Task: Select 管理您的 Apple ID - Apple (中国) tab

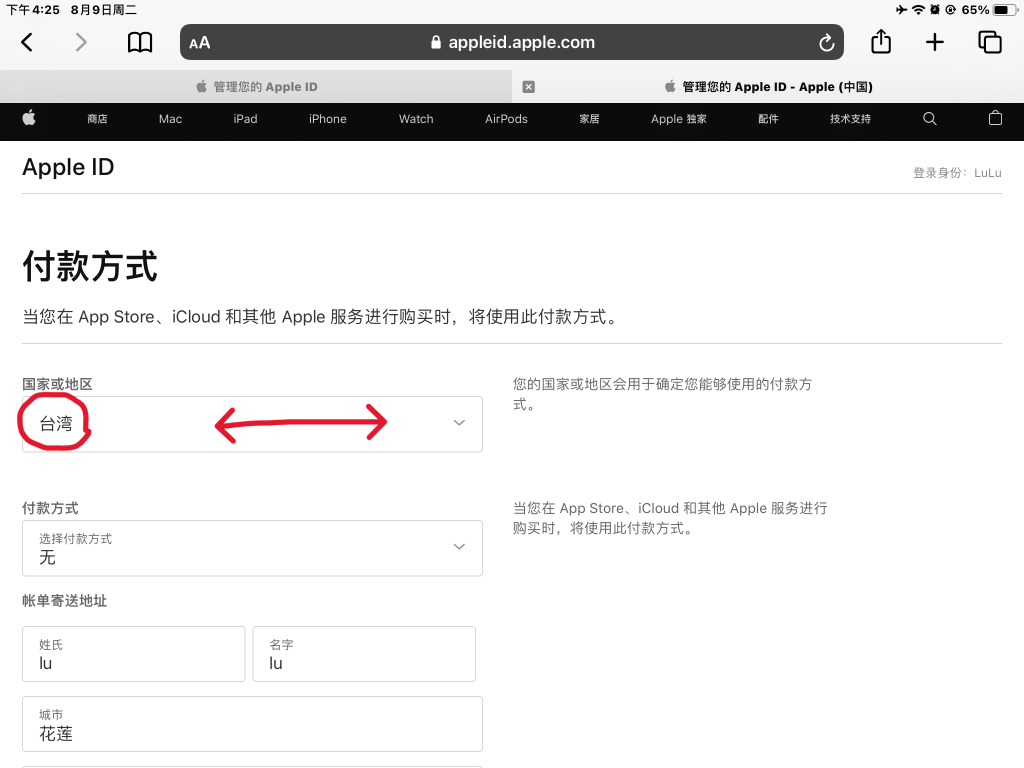Action: point(768,87)
